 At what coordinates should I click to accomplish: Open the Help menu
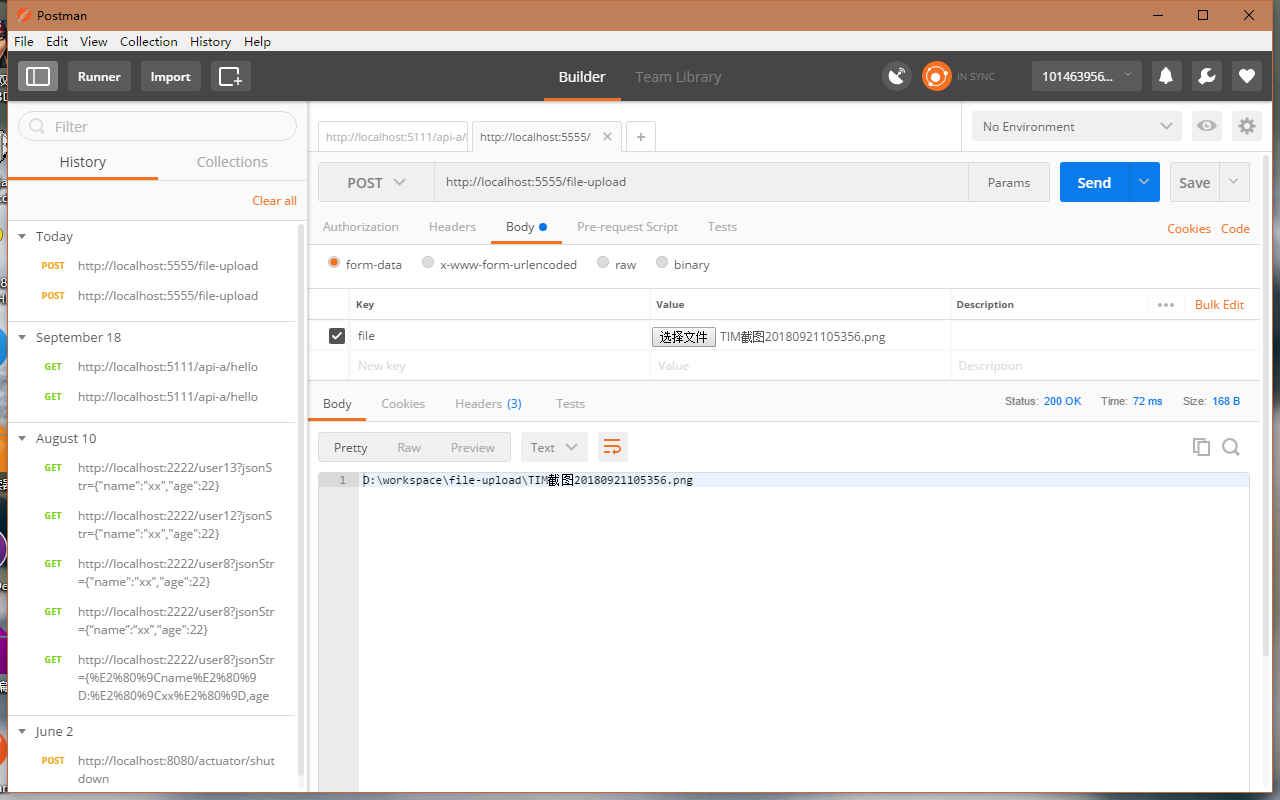257,41
